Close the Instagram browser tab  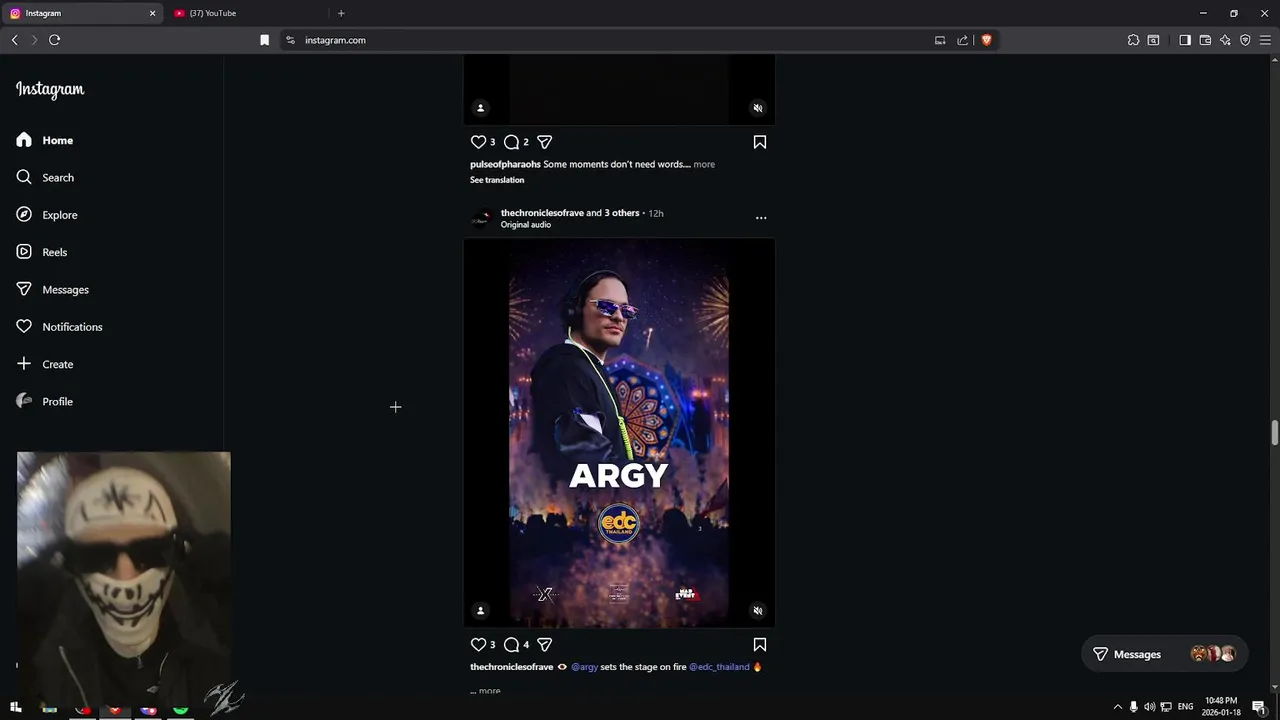click(153, 13)
